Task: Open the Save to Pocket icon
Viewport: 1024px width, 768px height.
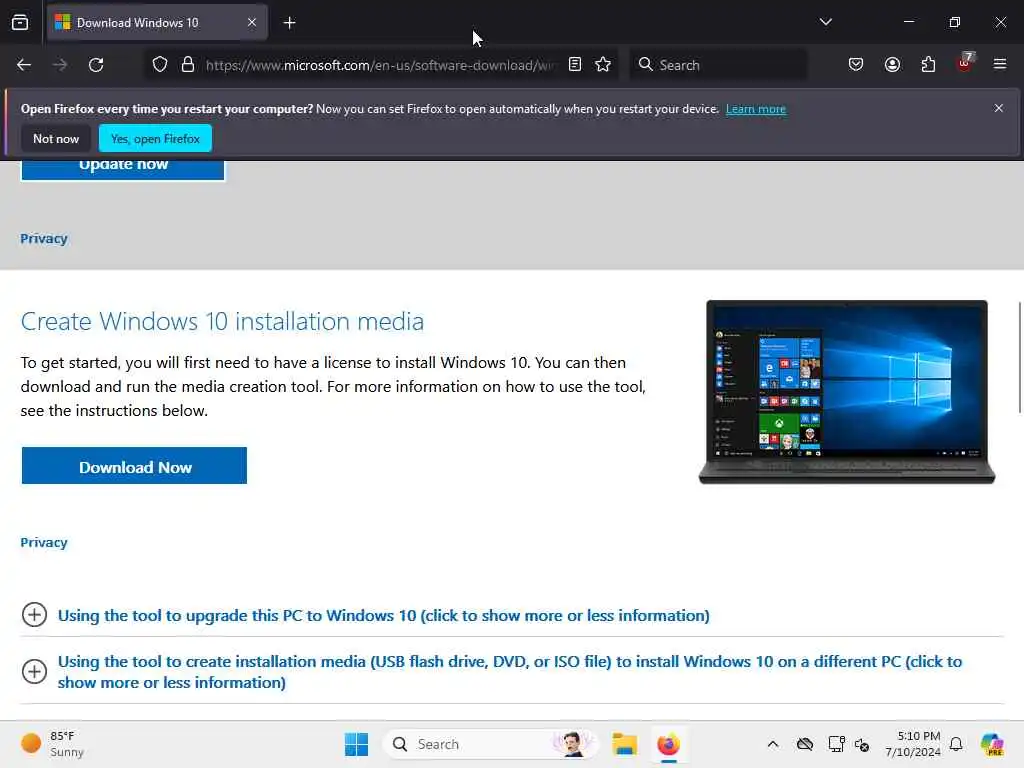Action: 856,65
